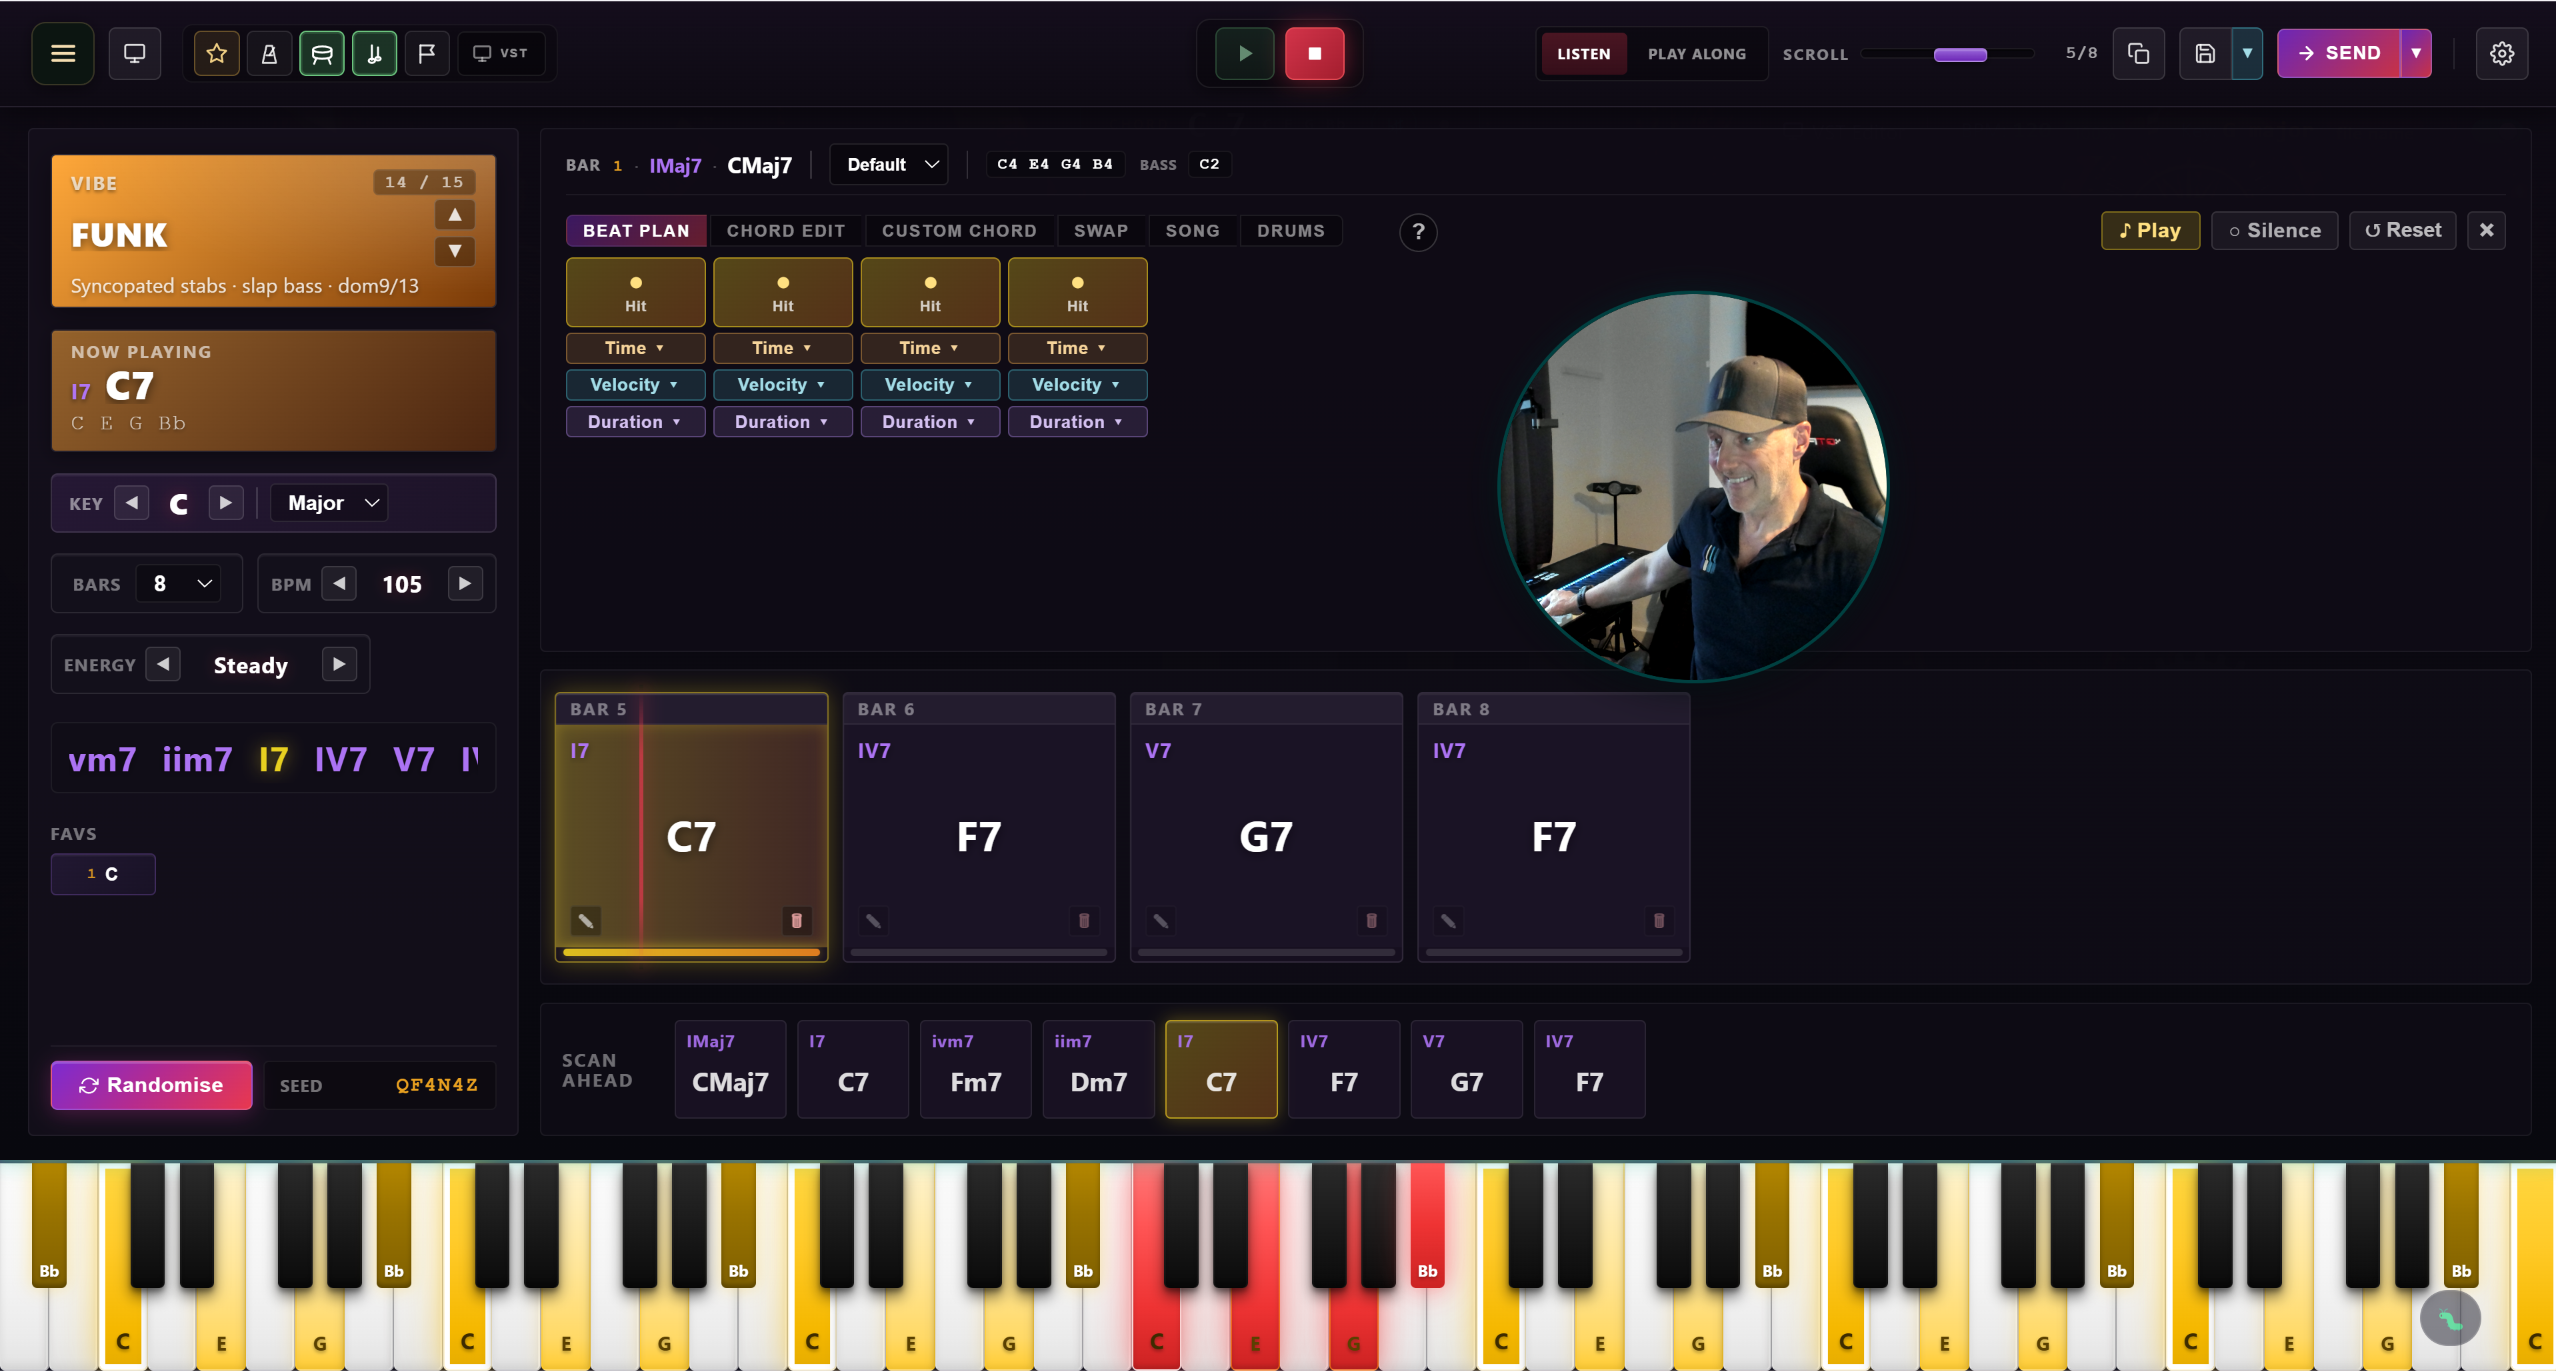Image resolution: width=2556 pixels, height=1371 pixels.
Task: Open the Default voicing dropdown
Action: click(889, 164)
